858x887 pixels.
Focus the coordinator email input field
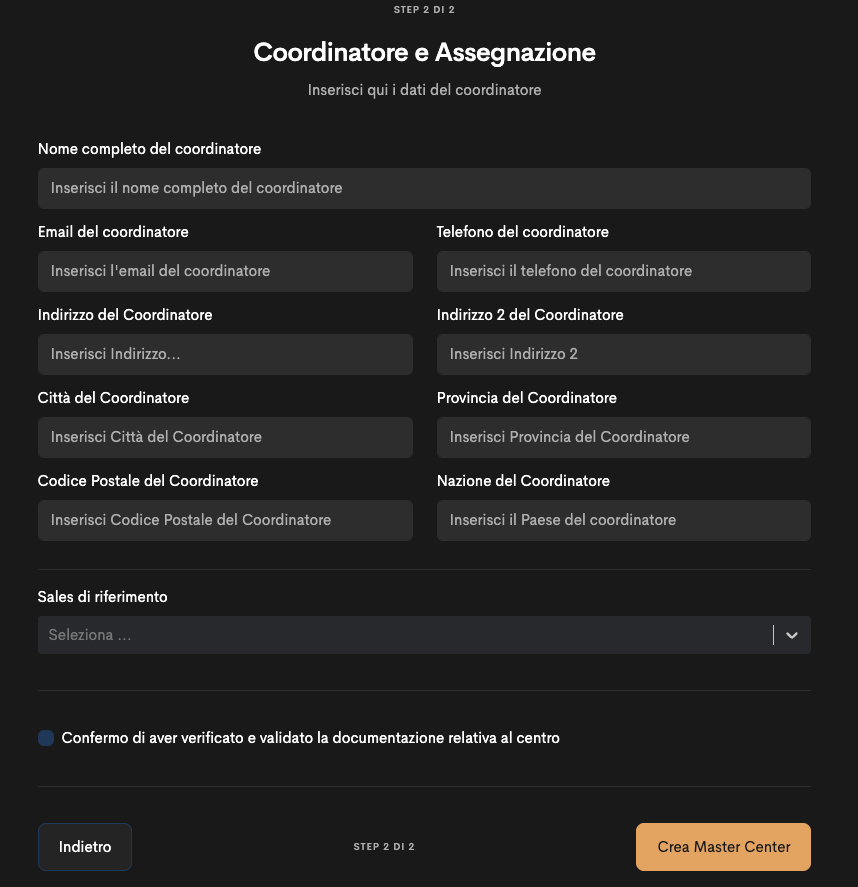click(225, 271)
